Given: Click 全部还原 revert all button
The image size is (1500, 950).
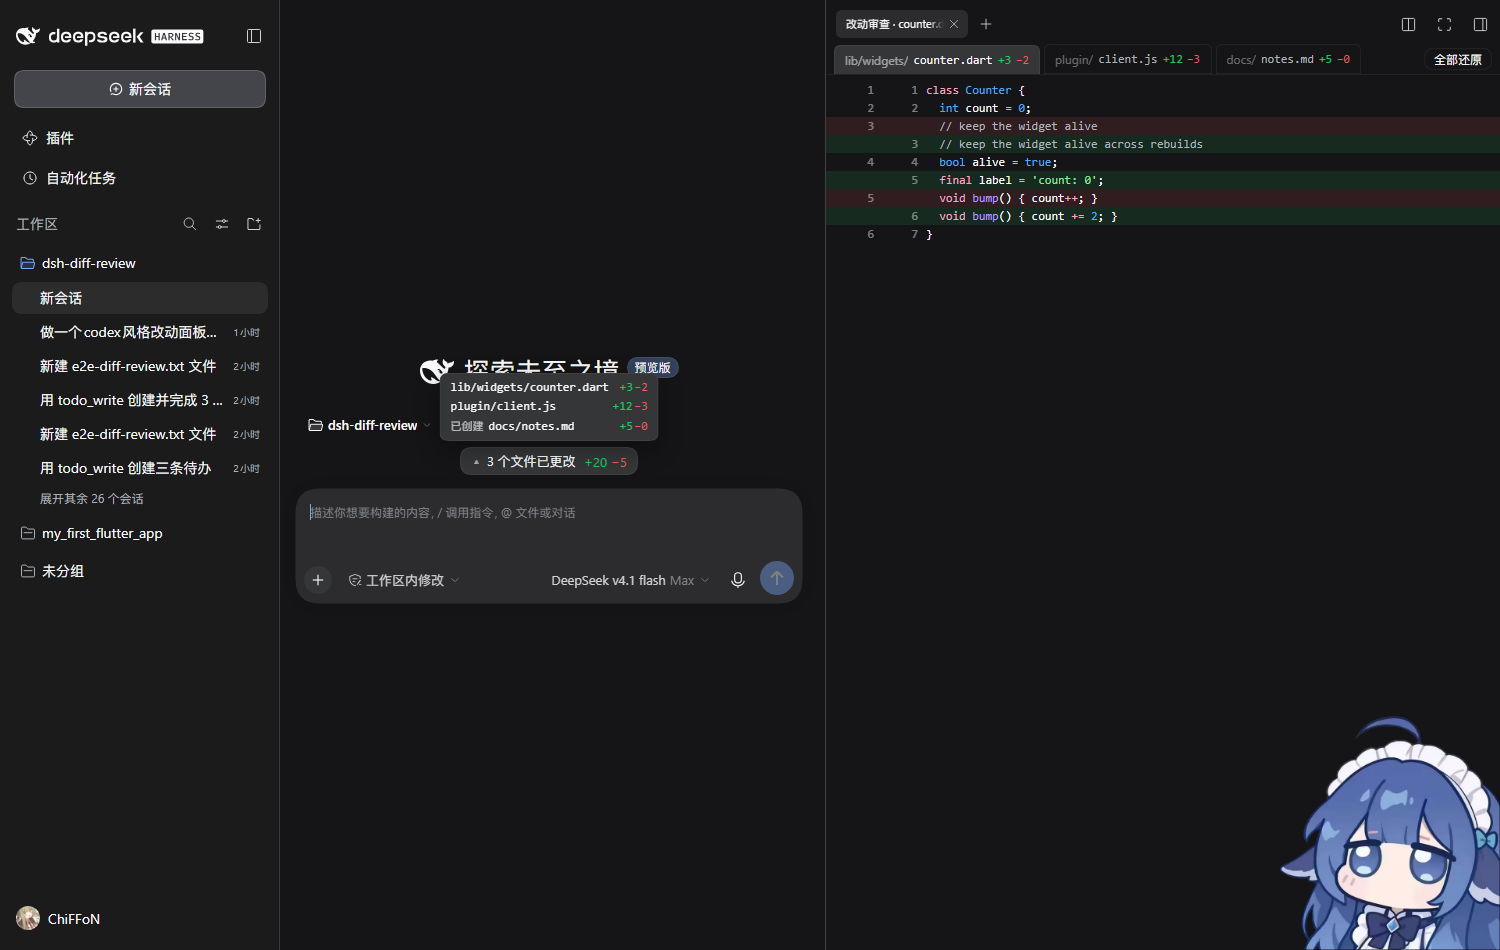Looking at the screenshot, I should (x=1458, y=60).
